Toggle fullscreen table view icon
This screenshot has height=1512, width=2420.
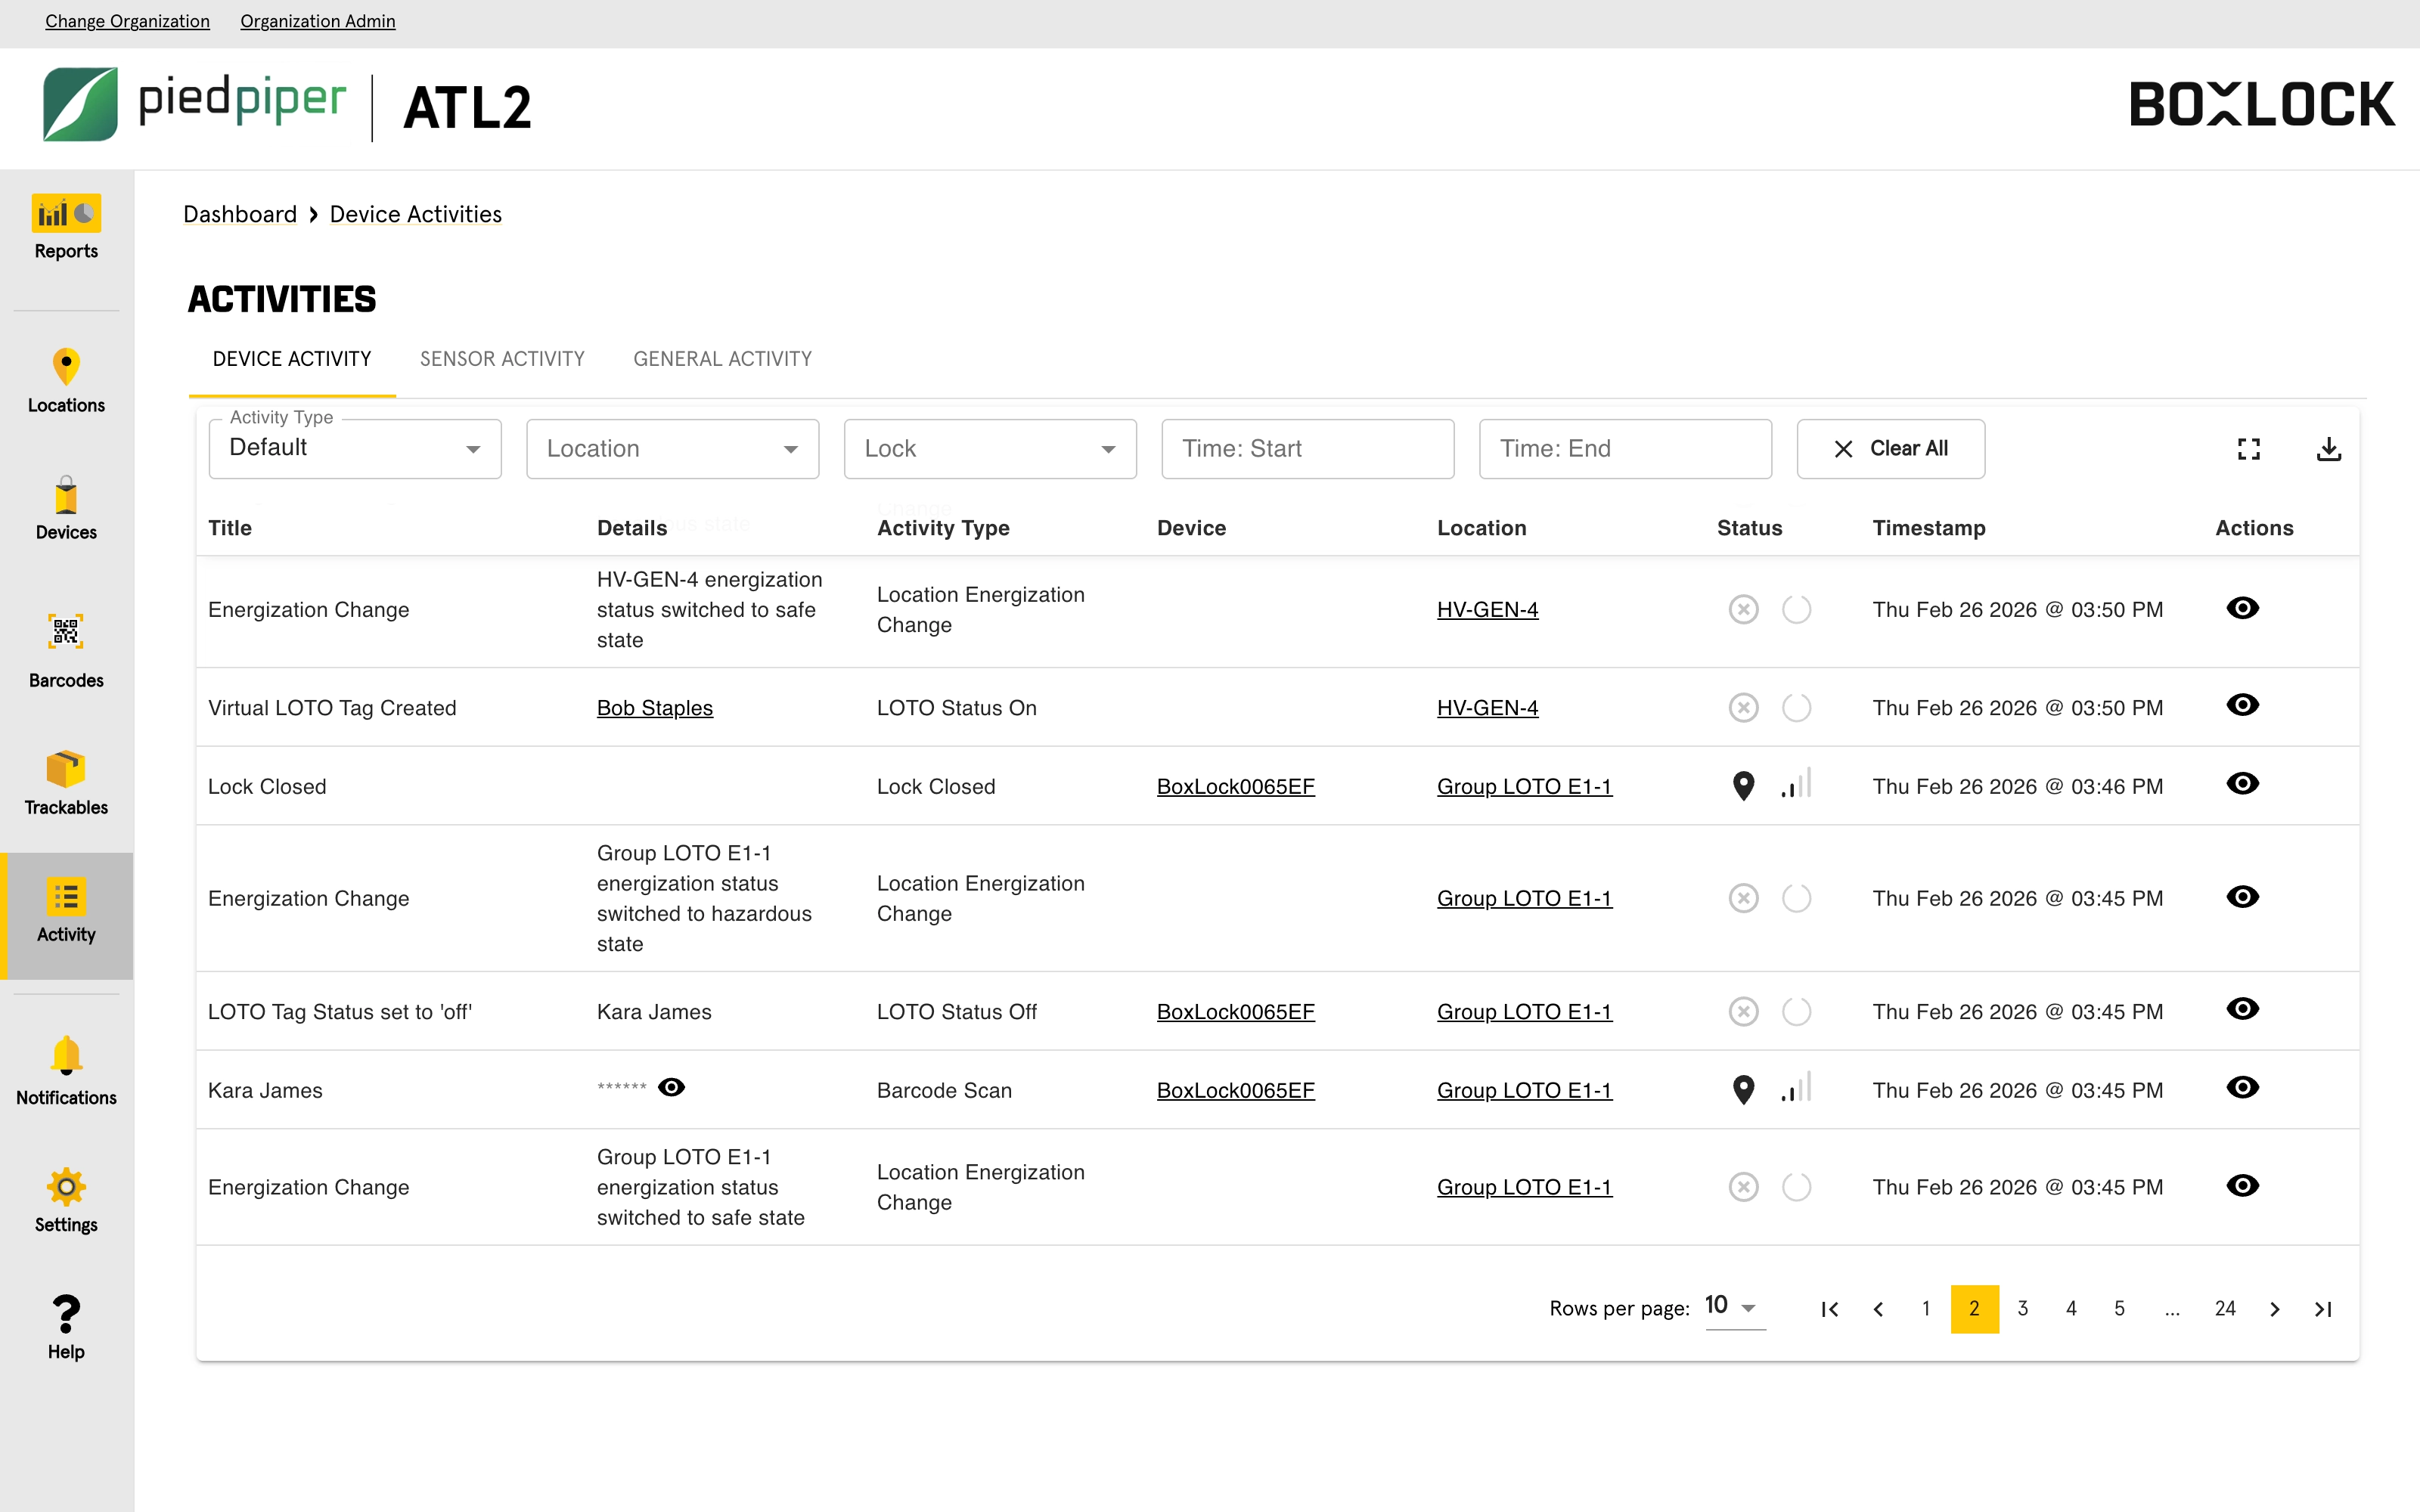tap(2248, 449)
